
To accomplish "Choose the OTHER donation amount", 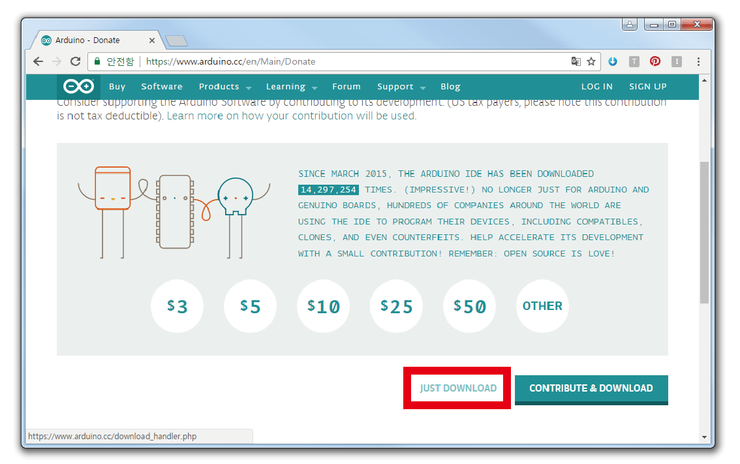I will (543, 306).
